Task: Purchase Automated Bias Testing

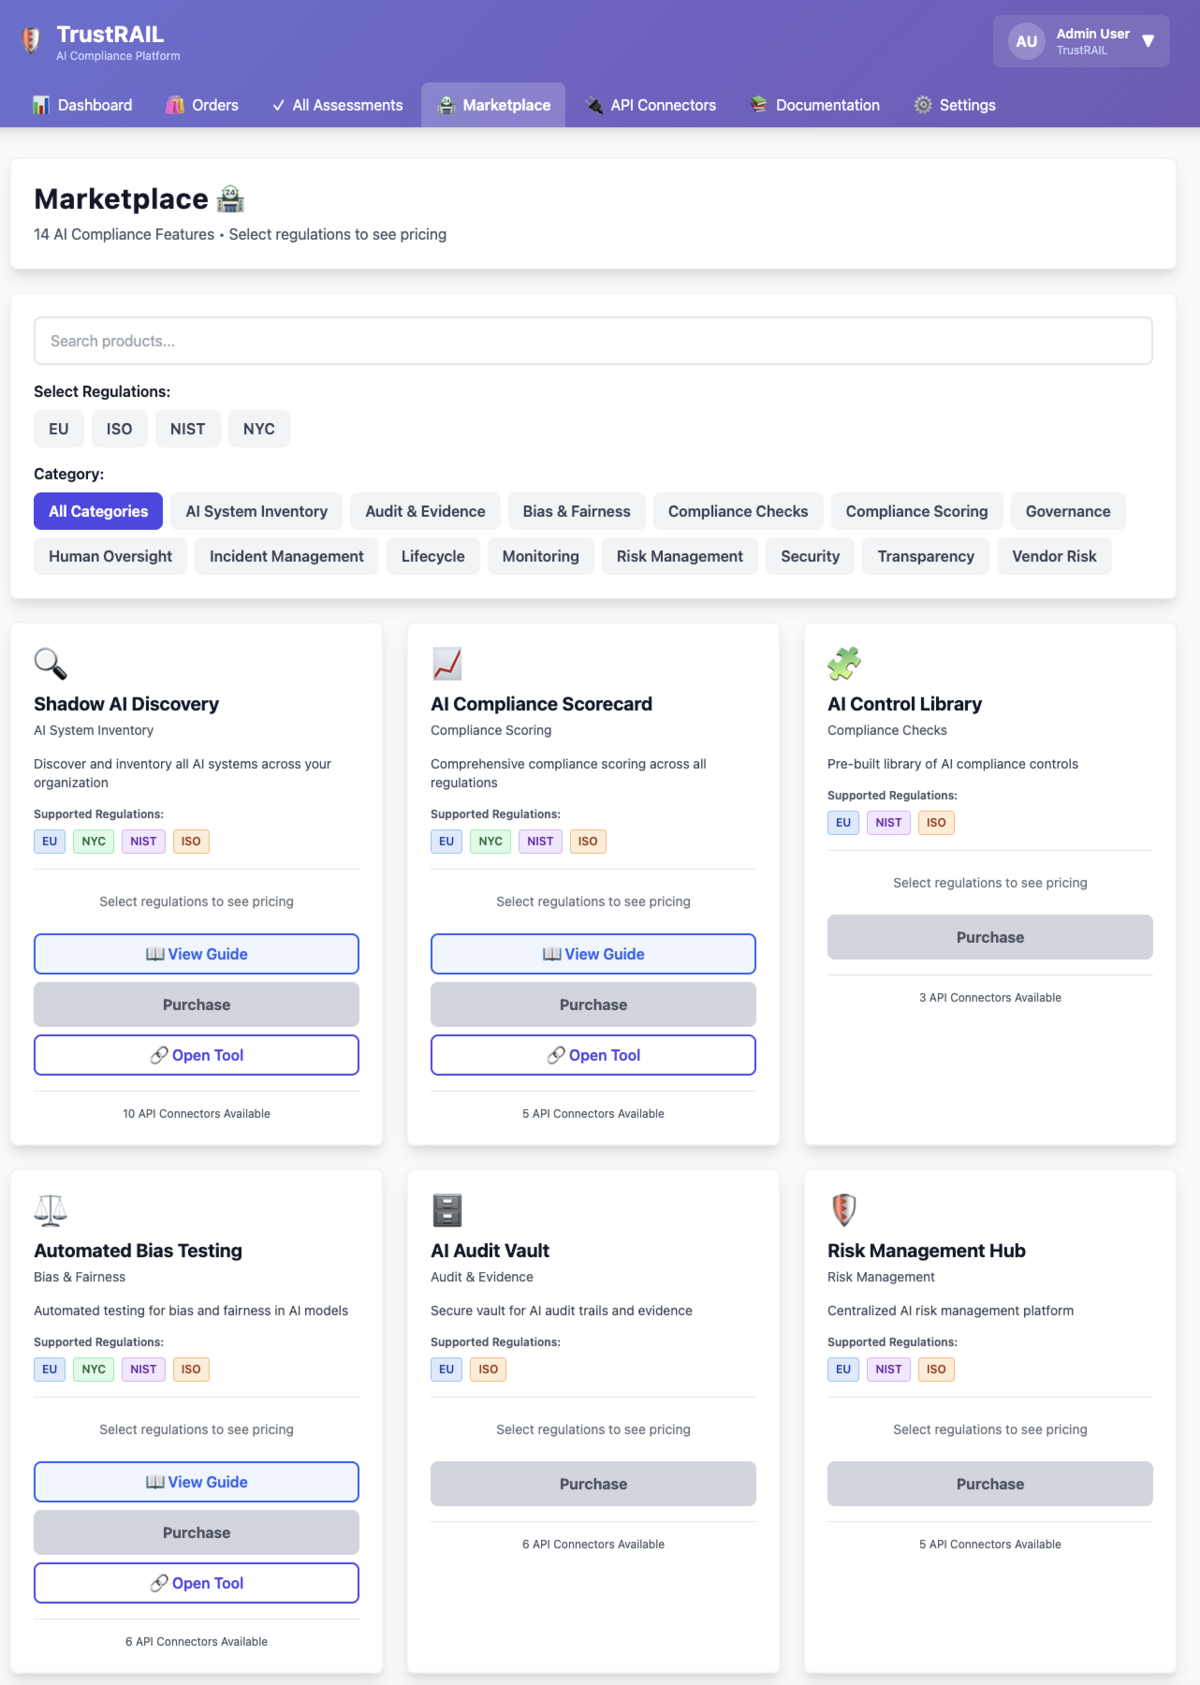Action: [196, 1533]
